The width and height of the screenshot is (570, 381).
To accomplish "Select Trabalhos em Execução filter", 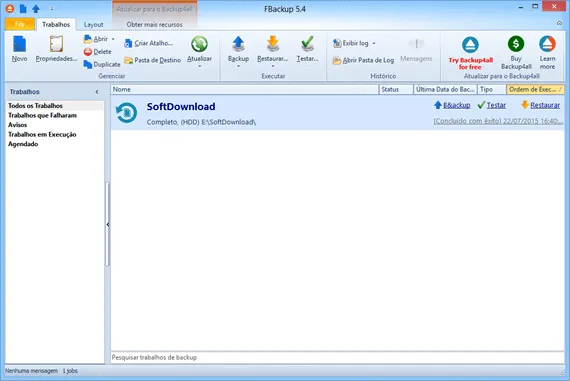I will coord(42,134).
